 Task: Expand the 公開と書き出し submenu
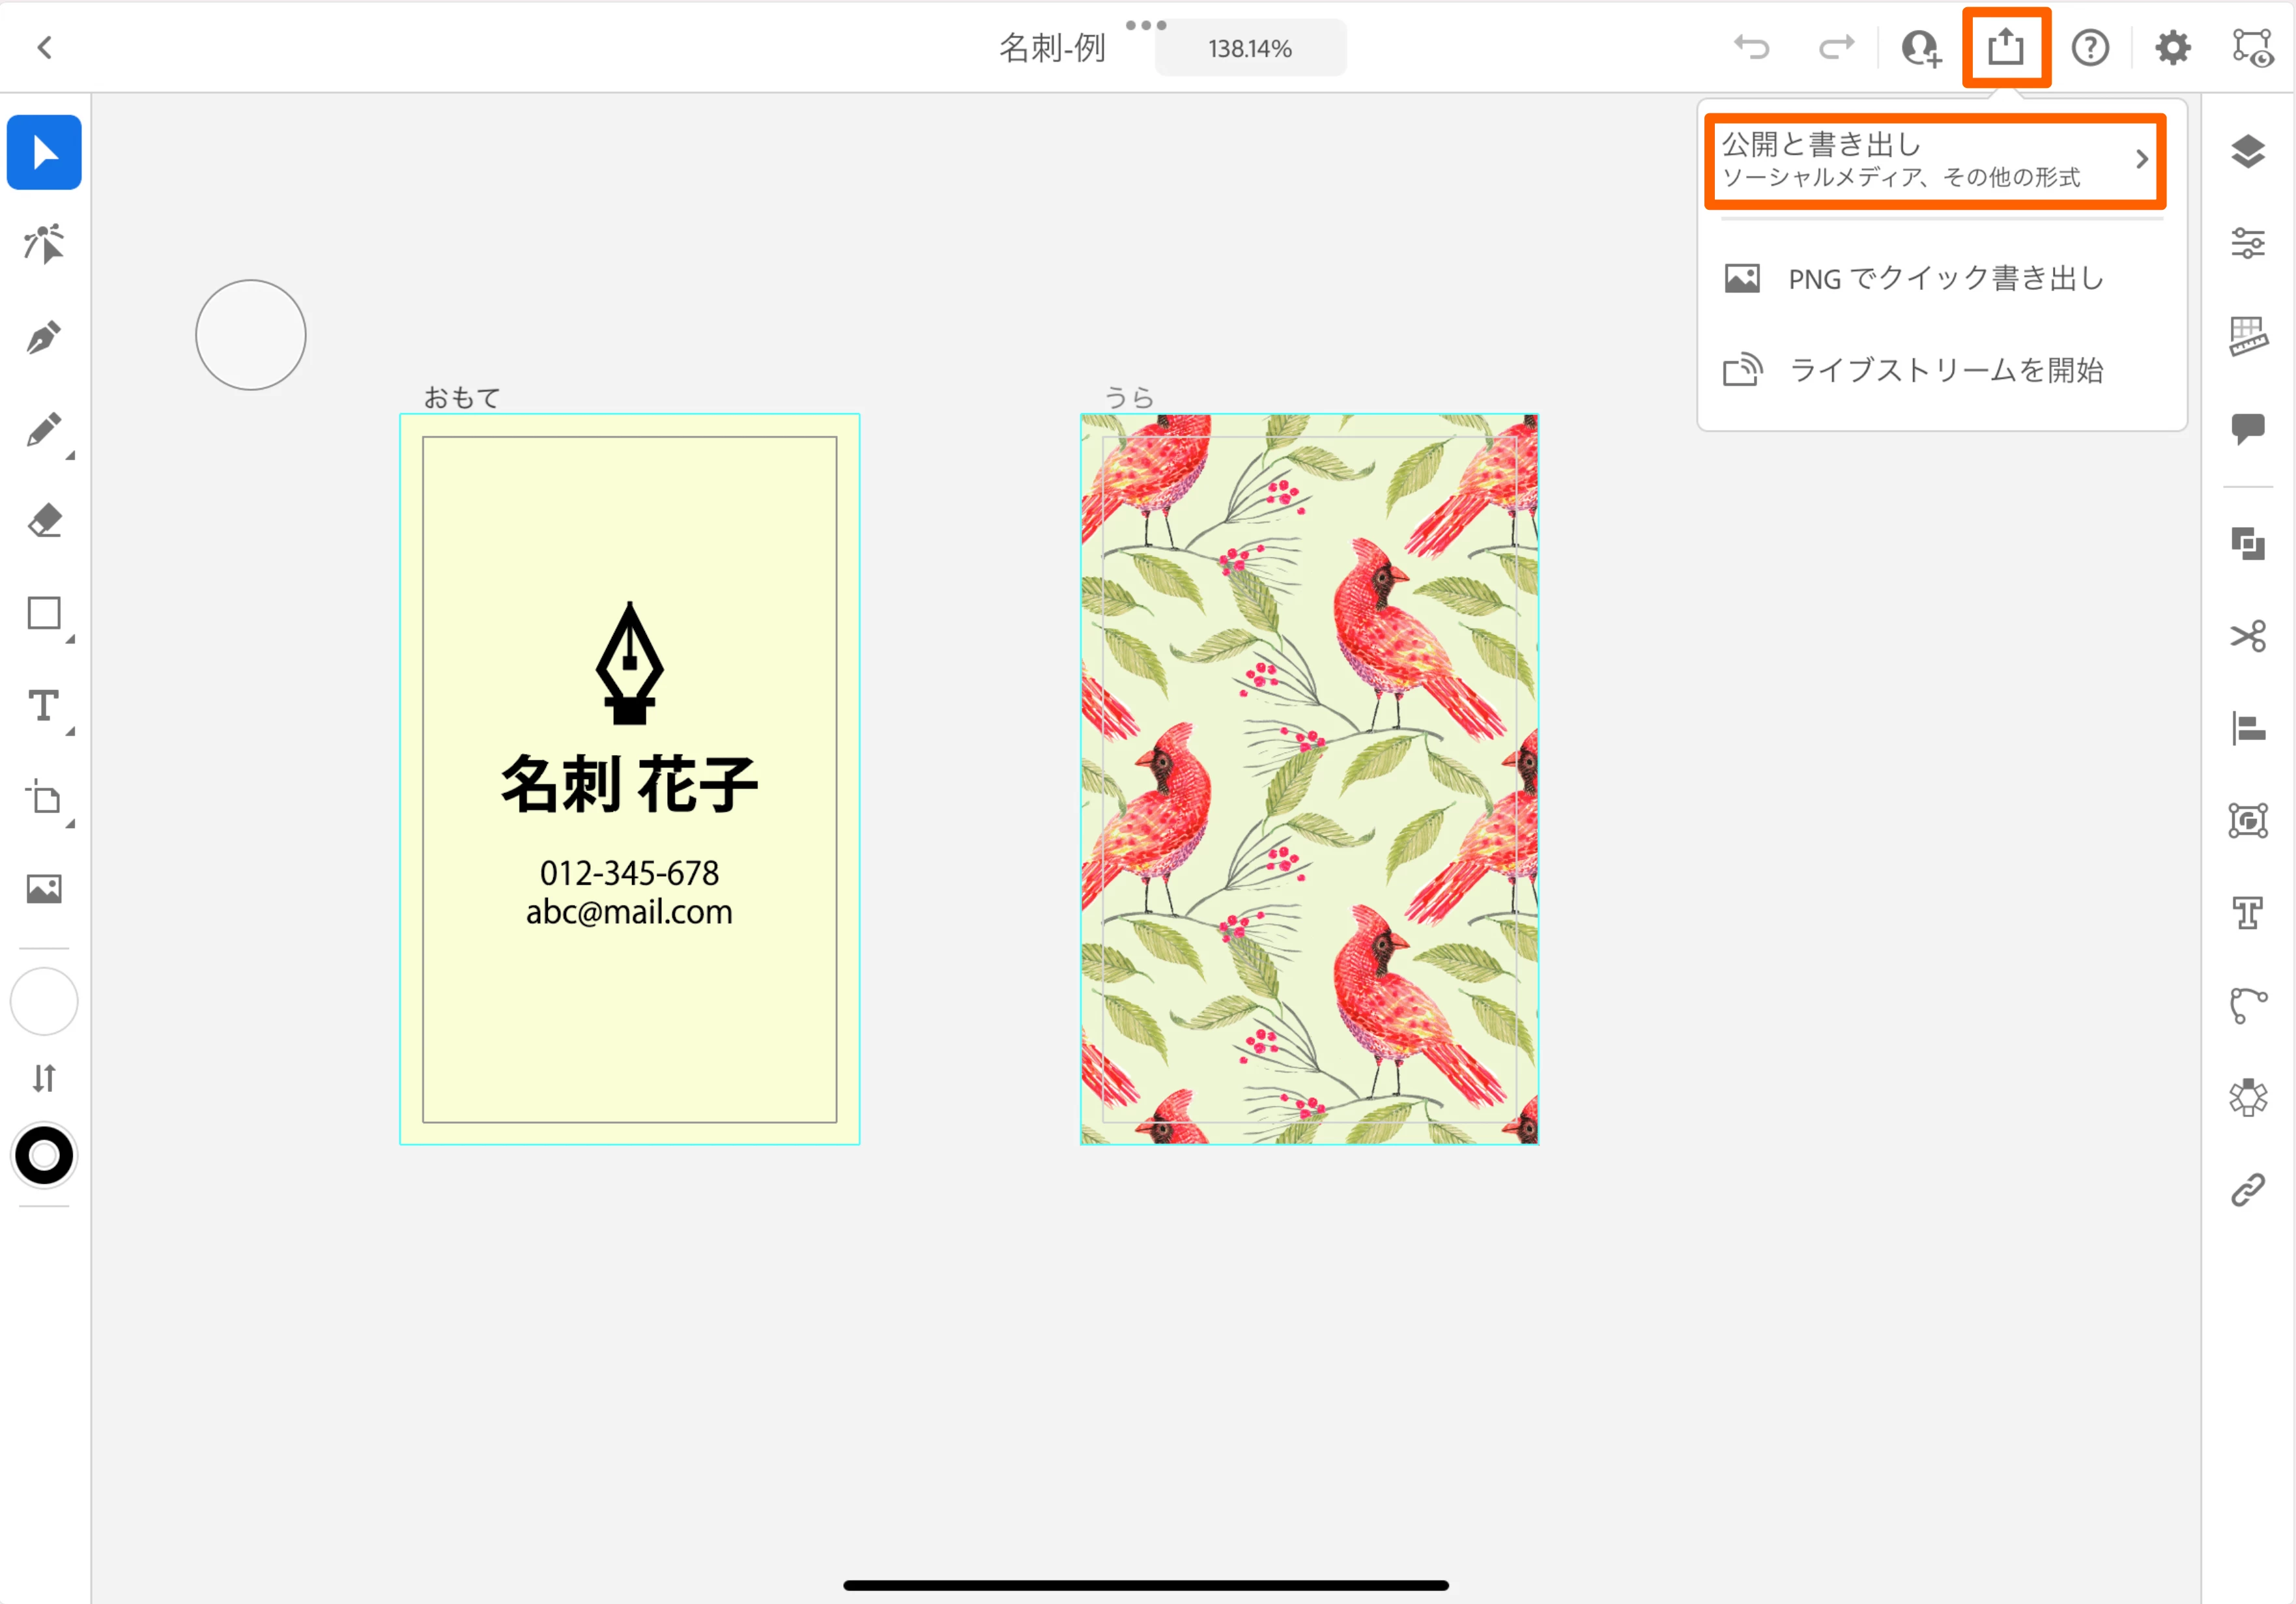(1935, 160)
